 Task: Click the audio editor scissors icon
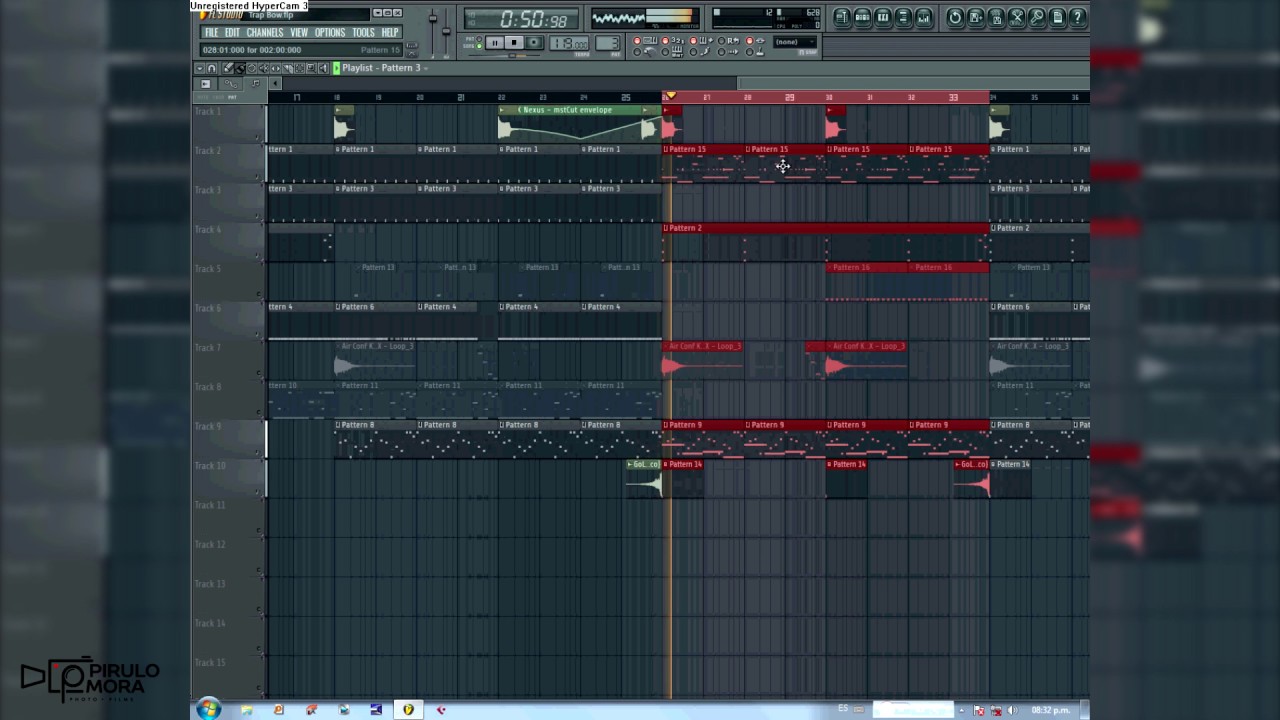coord(1017,17)
